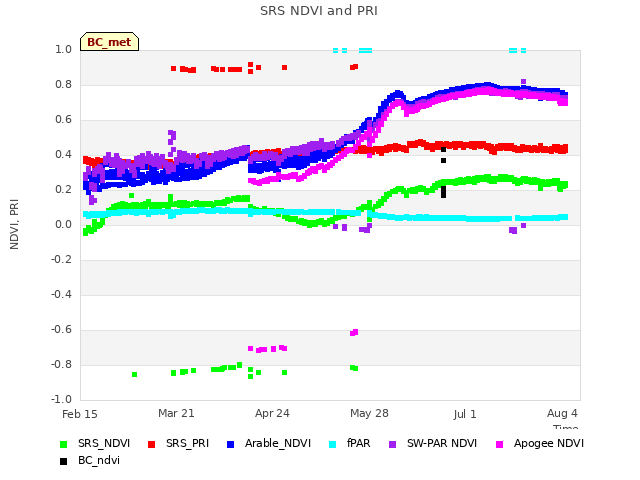Click the magenta Apogee outlier near -0.6
This screenshot has height=480, width=640.
pos(354,332)
